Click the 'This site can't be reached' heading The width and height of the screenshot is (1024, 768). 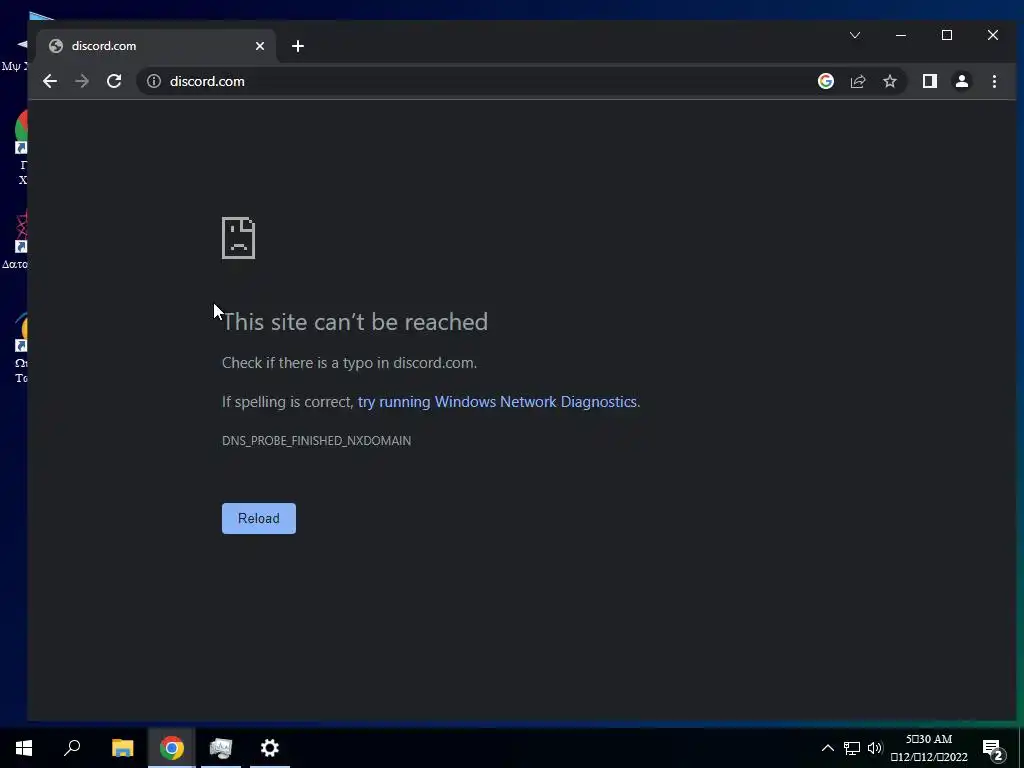(x=355, y=322)
